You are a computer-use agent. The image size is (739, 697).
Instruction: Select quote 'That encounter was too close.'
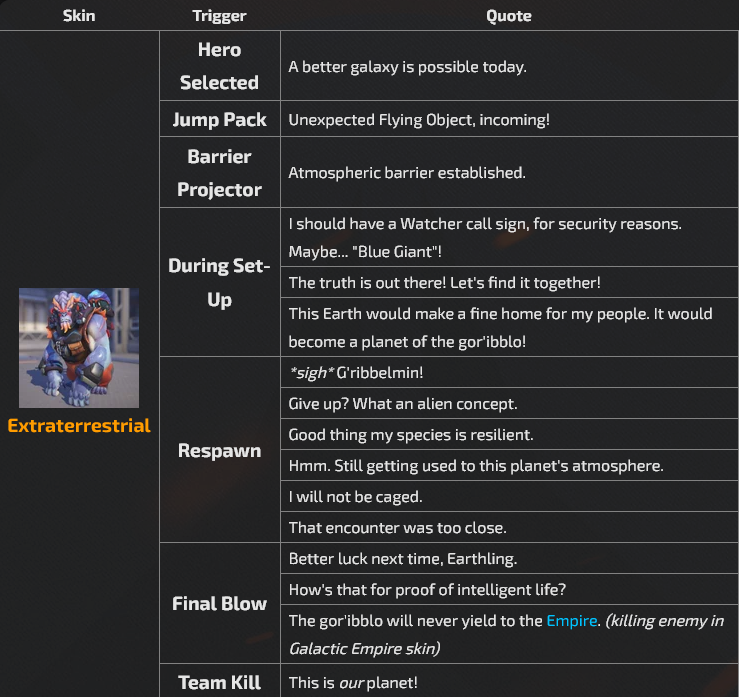(x=397, y=528)
